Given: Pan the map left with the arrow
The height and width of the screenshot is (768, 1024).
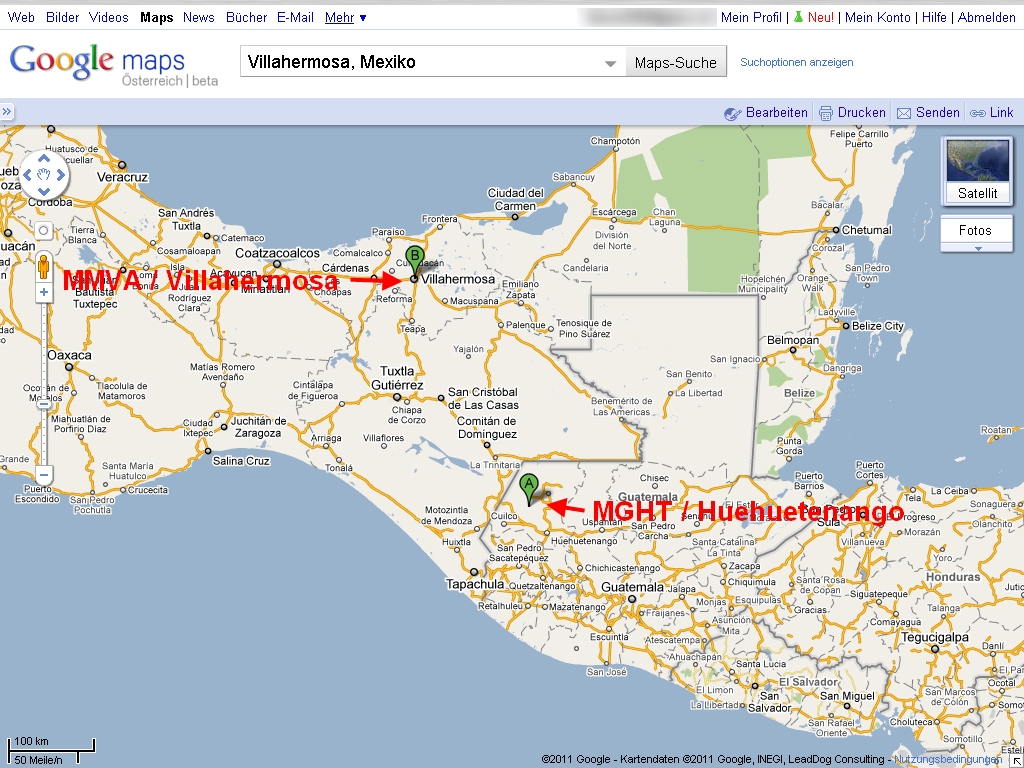Looking at the screenshot, I should click(x=27, y=175).
